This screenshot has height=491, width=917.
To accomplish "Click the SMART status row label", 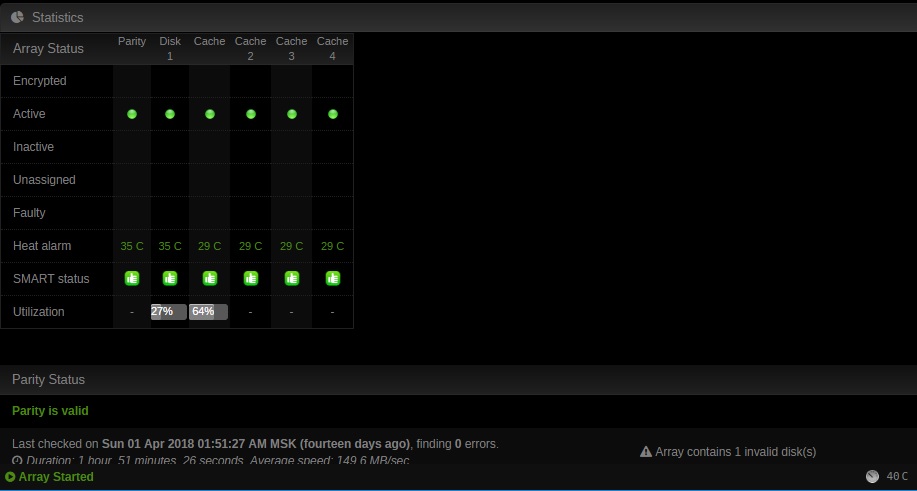I will coord(51,279).
